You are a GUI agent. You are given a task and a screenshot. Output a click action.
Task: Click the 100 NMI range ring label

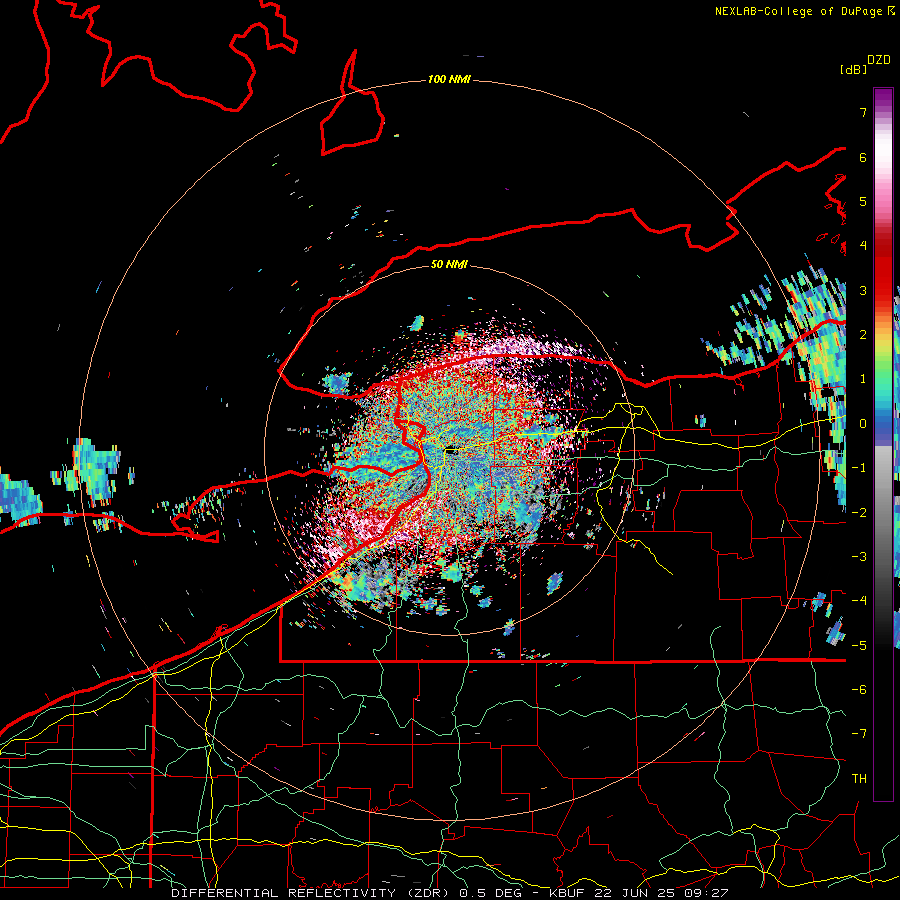(449, 79)
